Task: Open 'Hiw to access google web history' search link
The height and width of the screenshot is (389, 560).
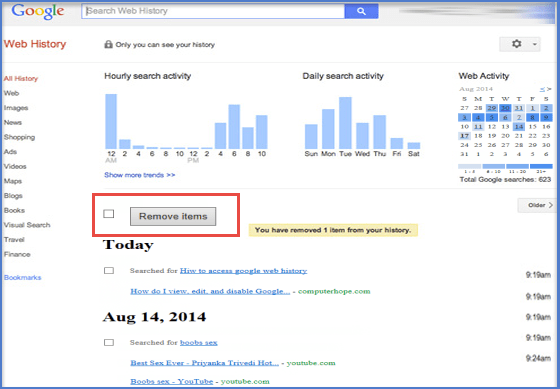Action: [x=243, y=271]
